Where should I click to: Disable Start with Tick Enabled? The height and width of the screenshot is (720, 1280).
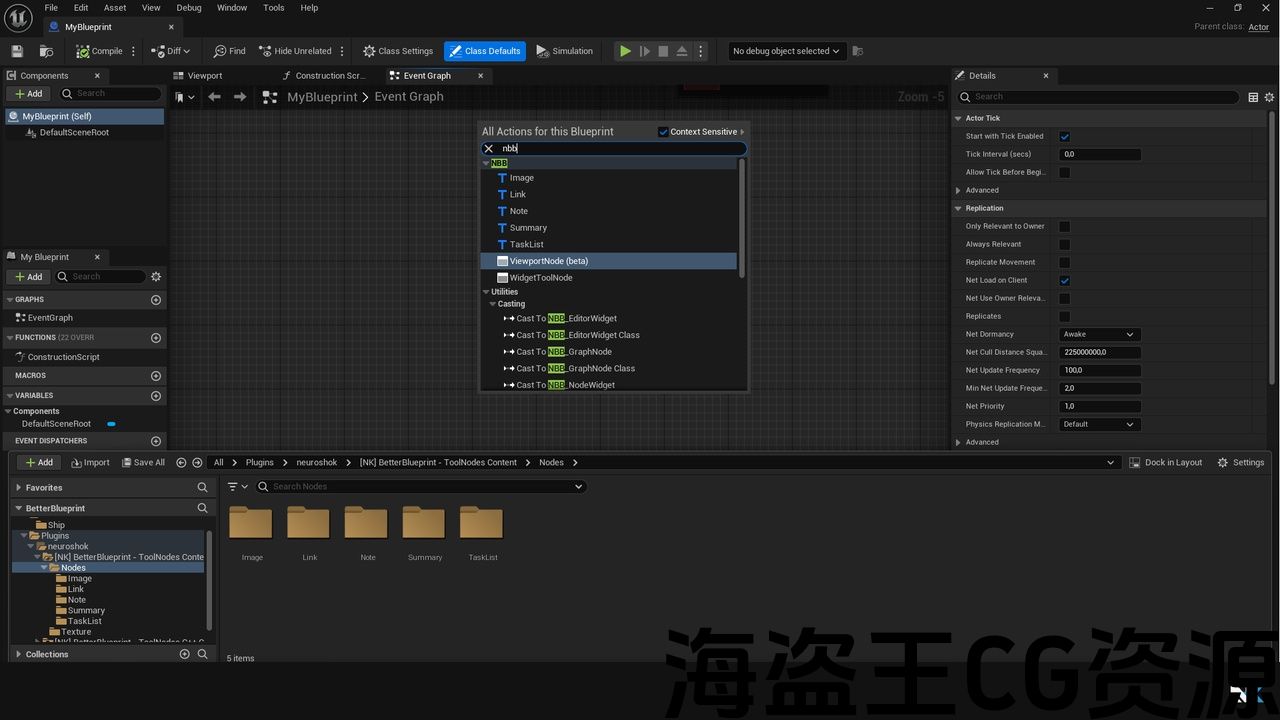coord(1064,137)
